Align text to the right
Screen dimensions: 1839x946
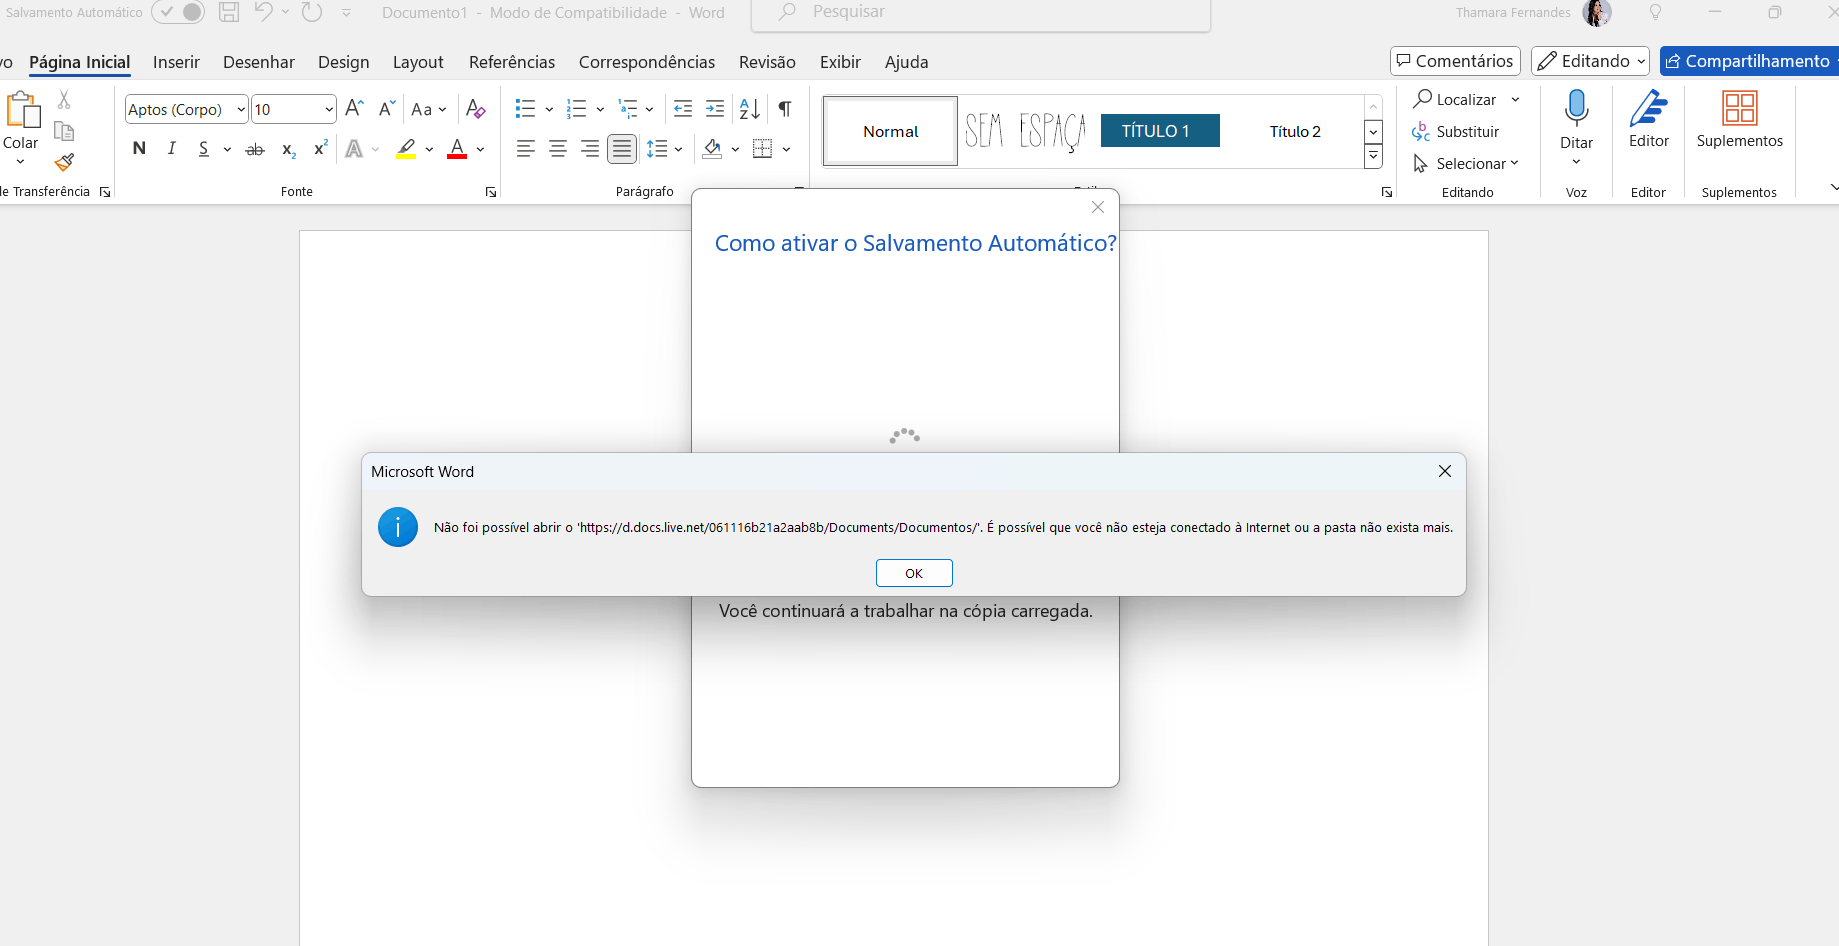pos(590,149)
